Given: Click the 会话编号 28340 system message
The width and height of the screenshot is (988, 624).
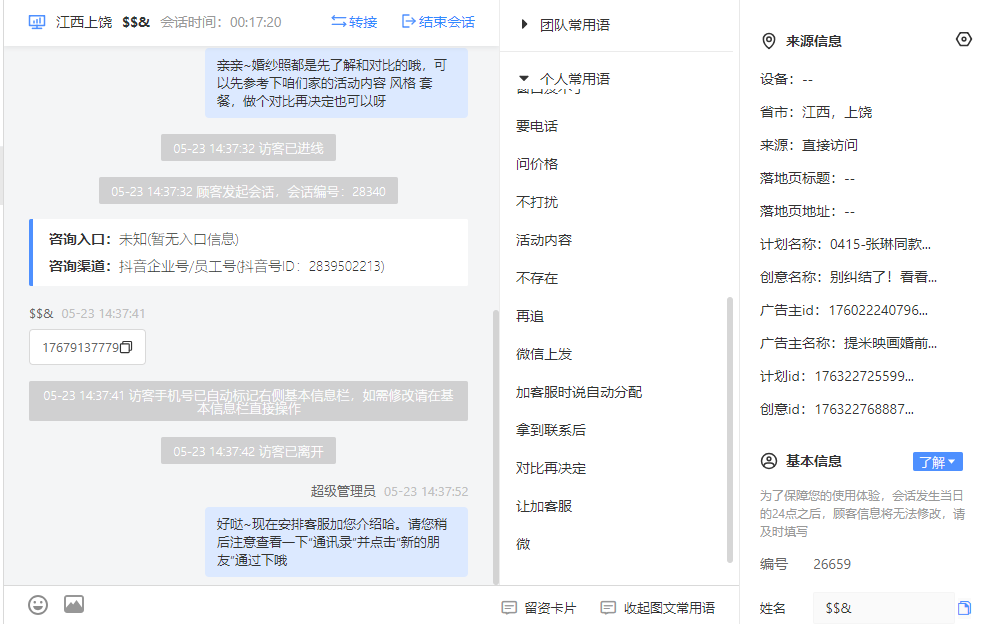Looking at the screenshot, I should pyautogui.click(x=248, y=191).
